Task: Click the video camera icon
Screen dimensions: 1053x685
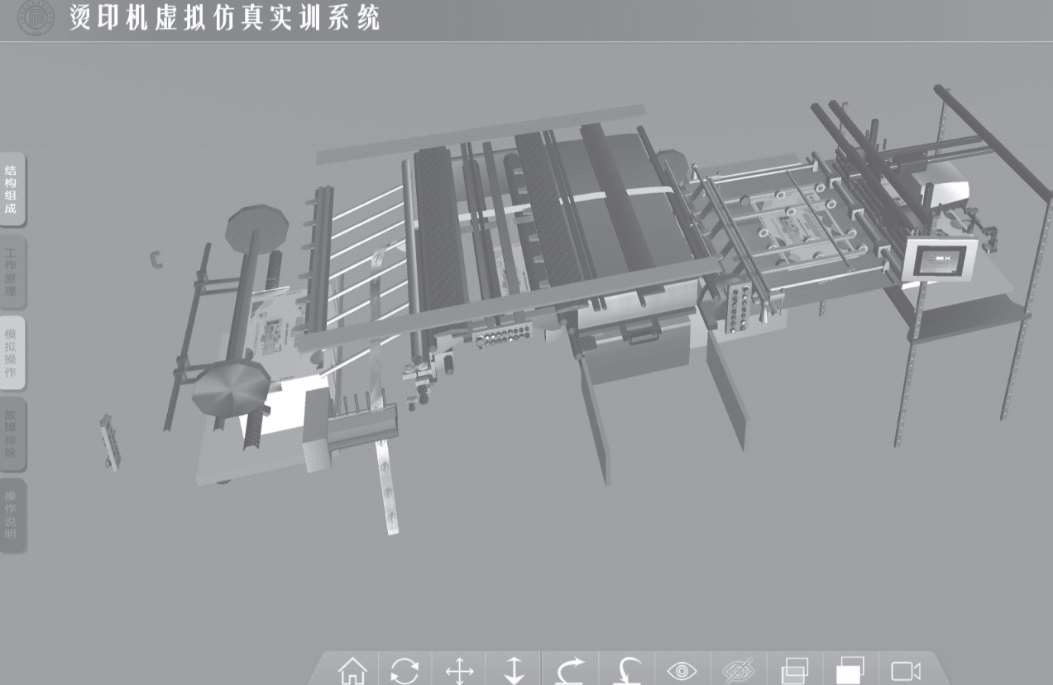Action: click(x=906, y=670)
